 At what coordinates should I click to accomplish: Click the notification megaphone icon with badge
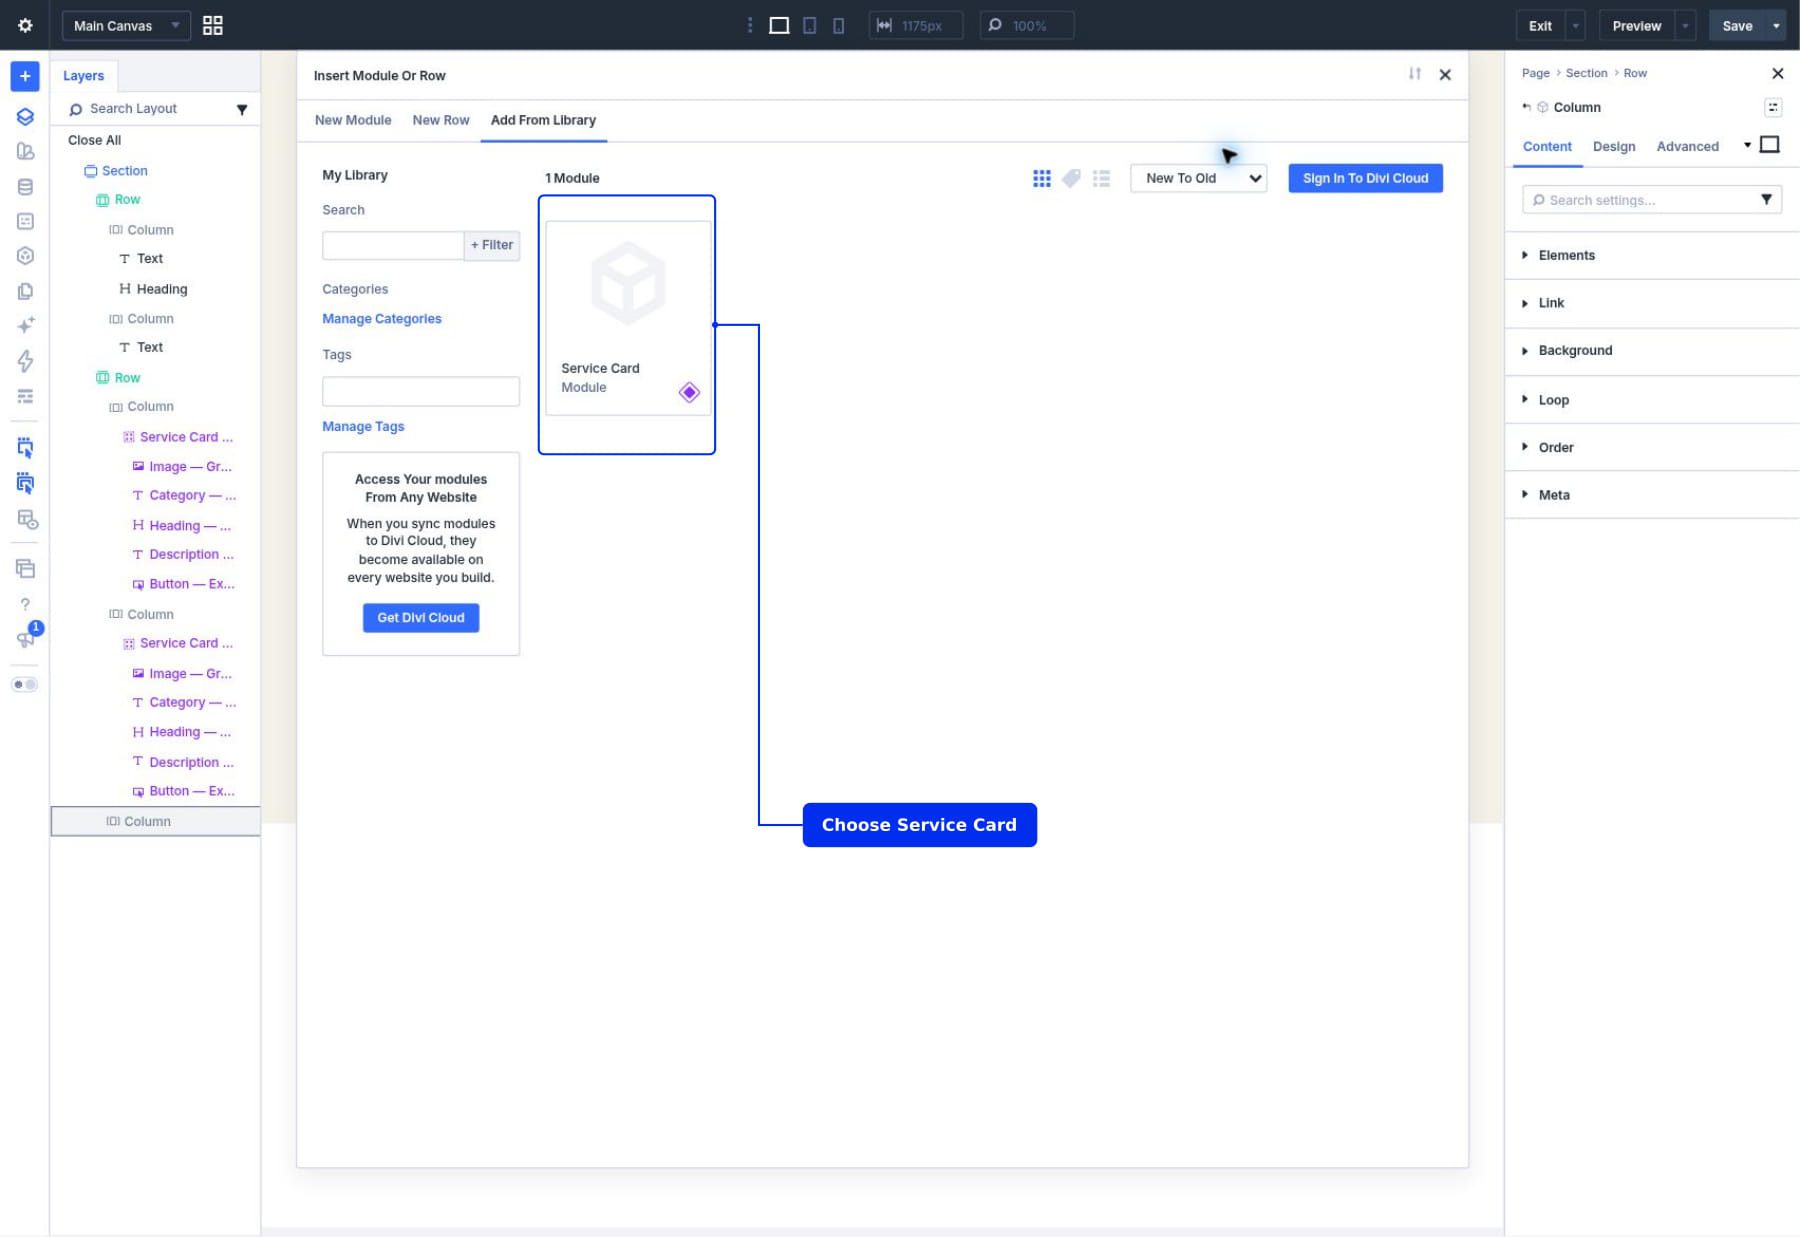click(x=25, y=638)
